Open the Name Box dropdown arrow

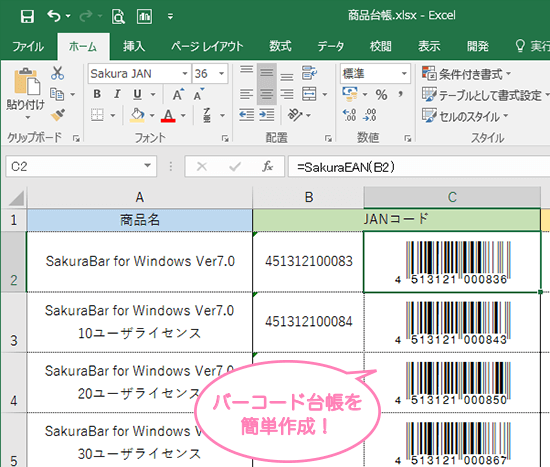[148, 166]
